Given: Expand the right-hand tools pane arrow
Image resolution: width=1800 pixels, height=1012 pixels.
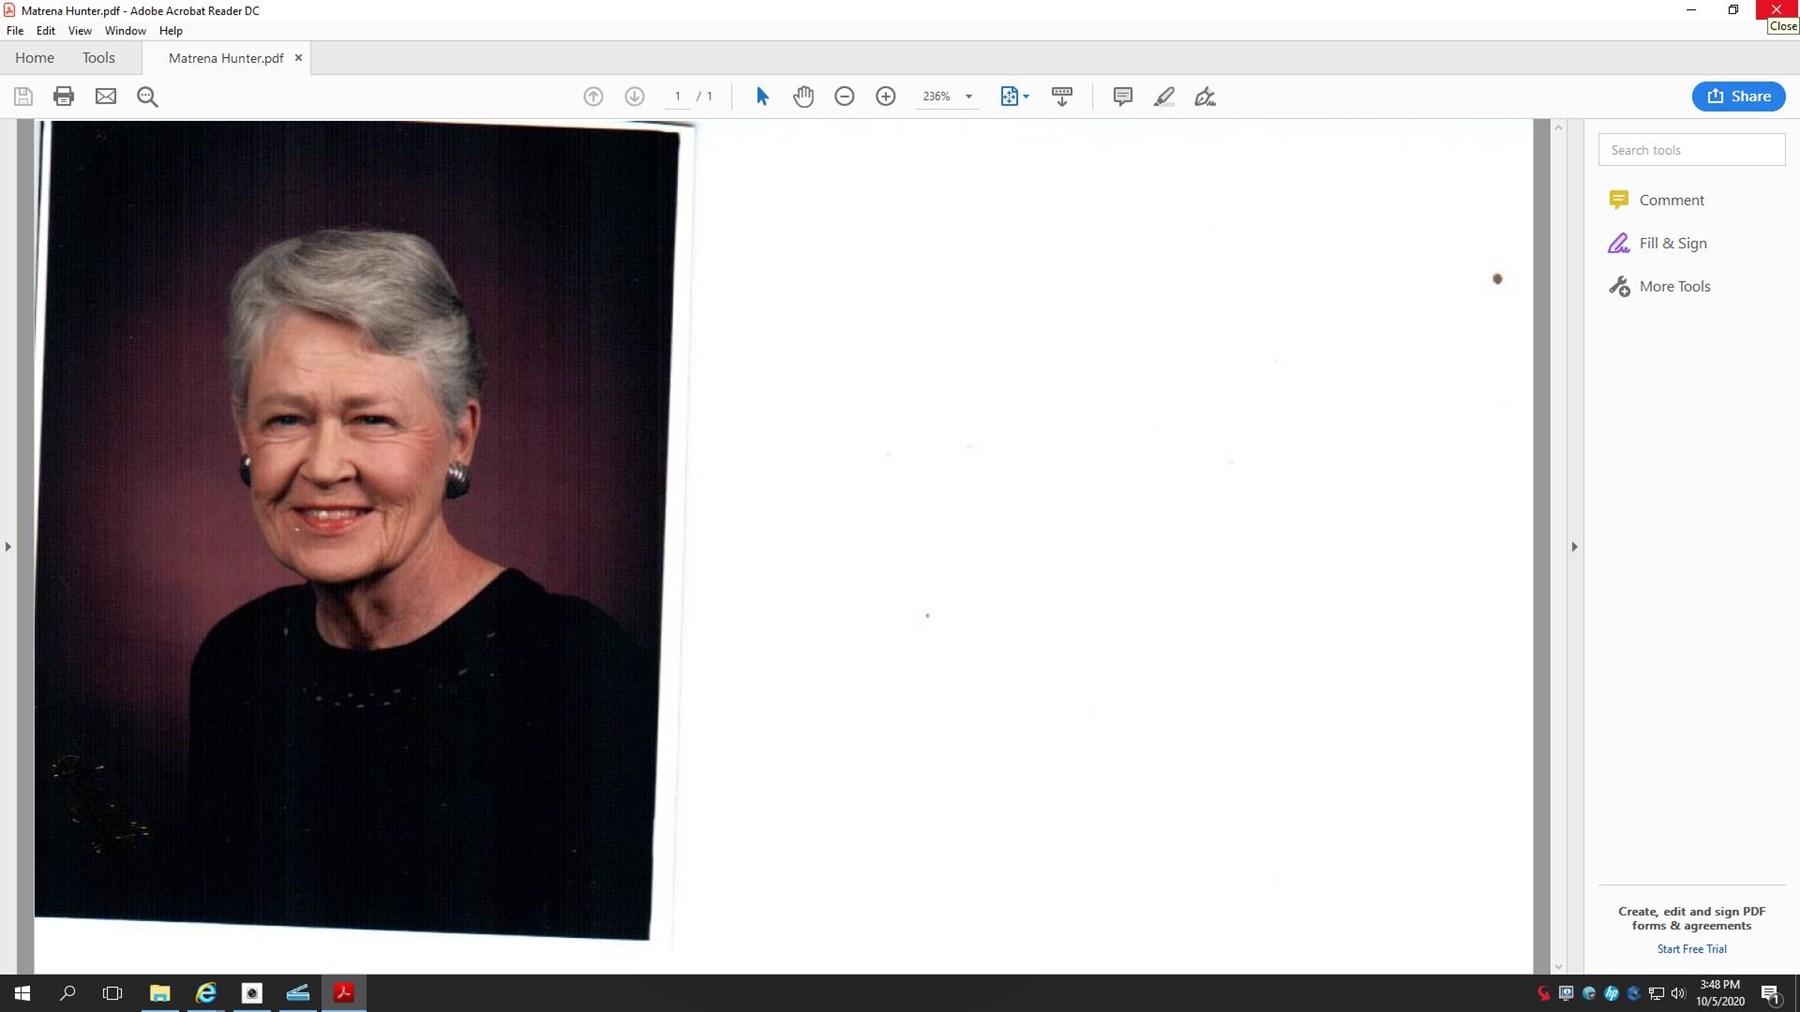Looking at the screenshot, I should (x=1576, y=547).
